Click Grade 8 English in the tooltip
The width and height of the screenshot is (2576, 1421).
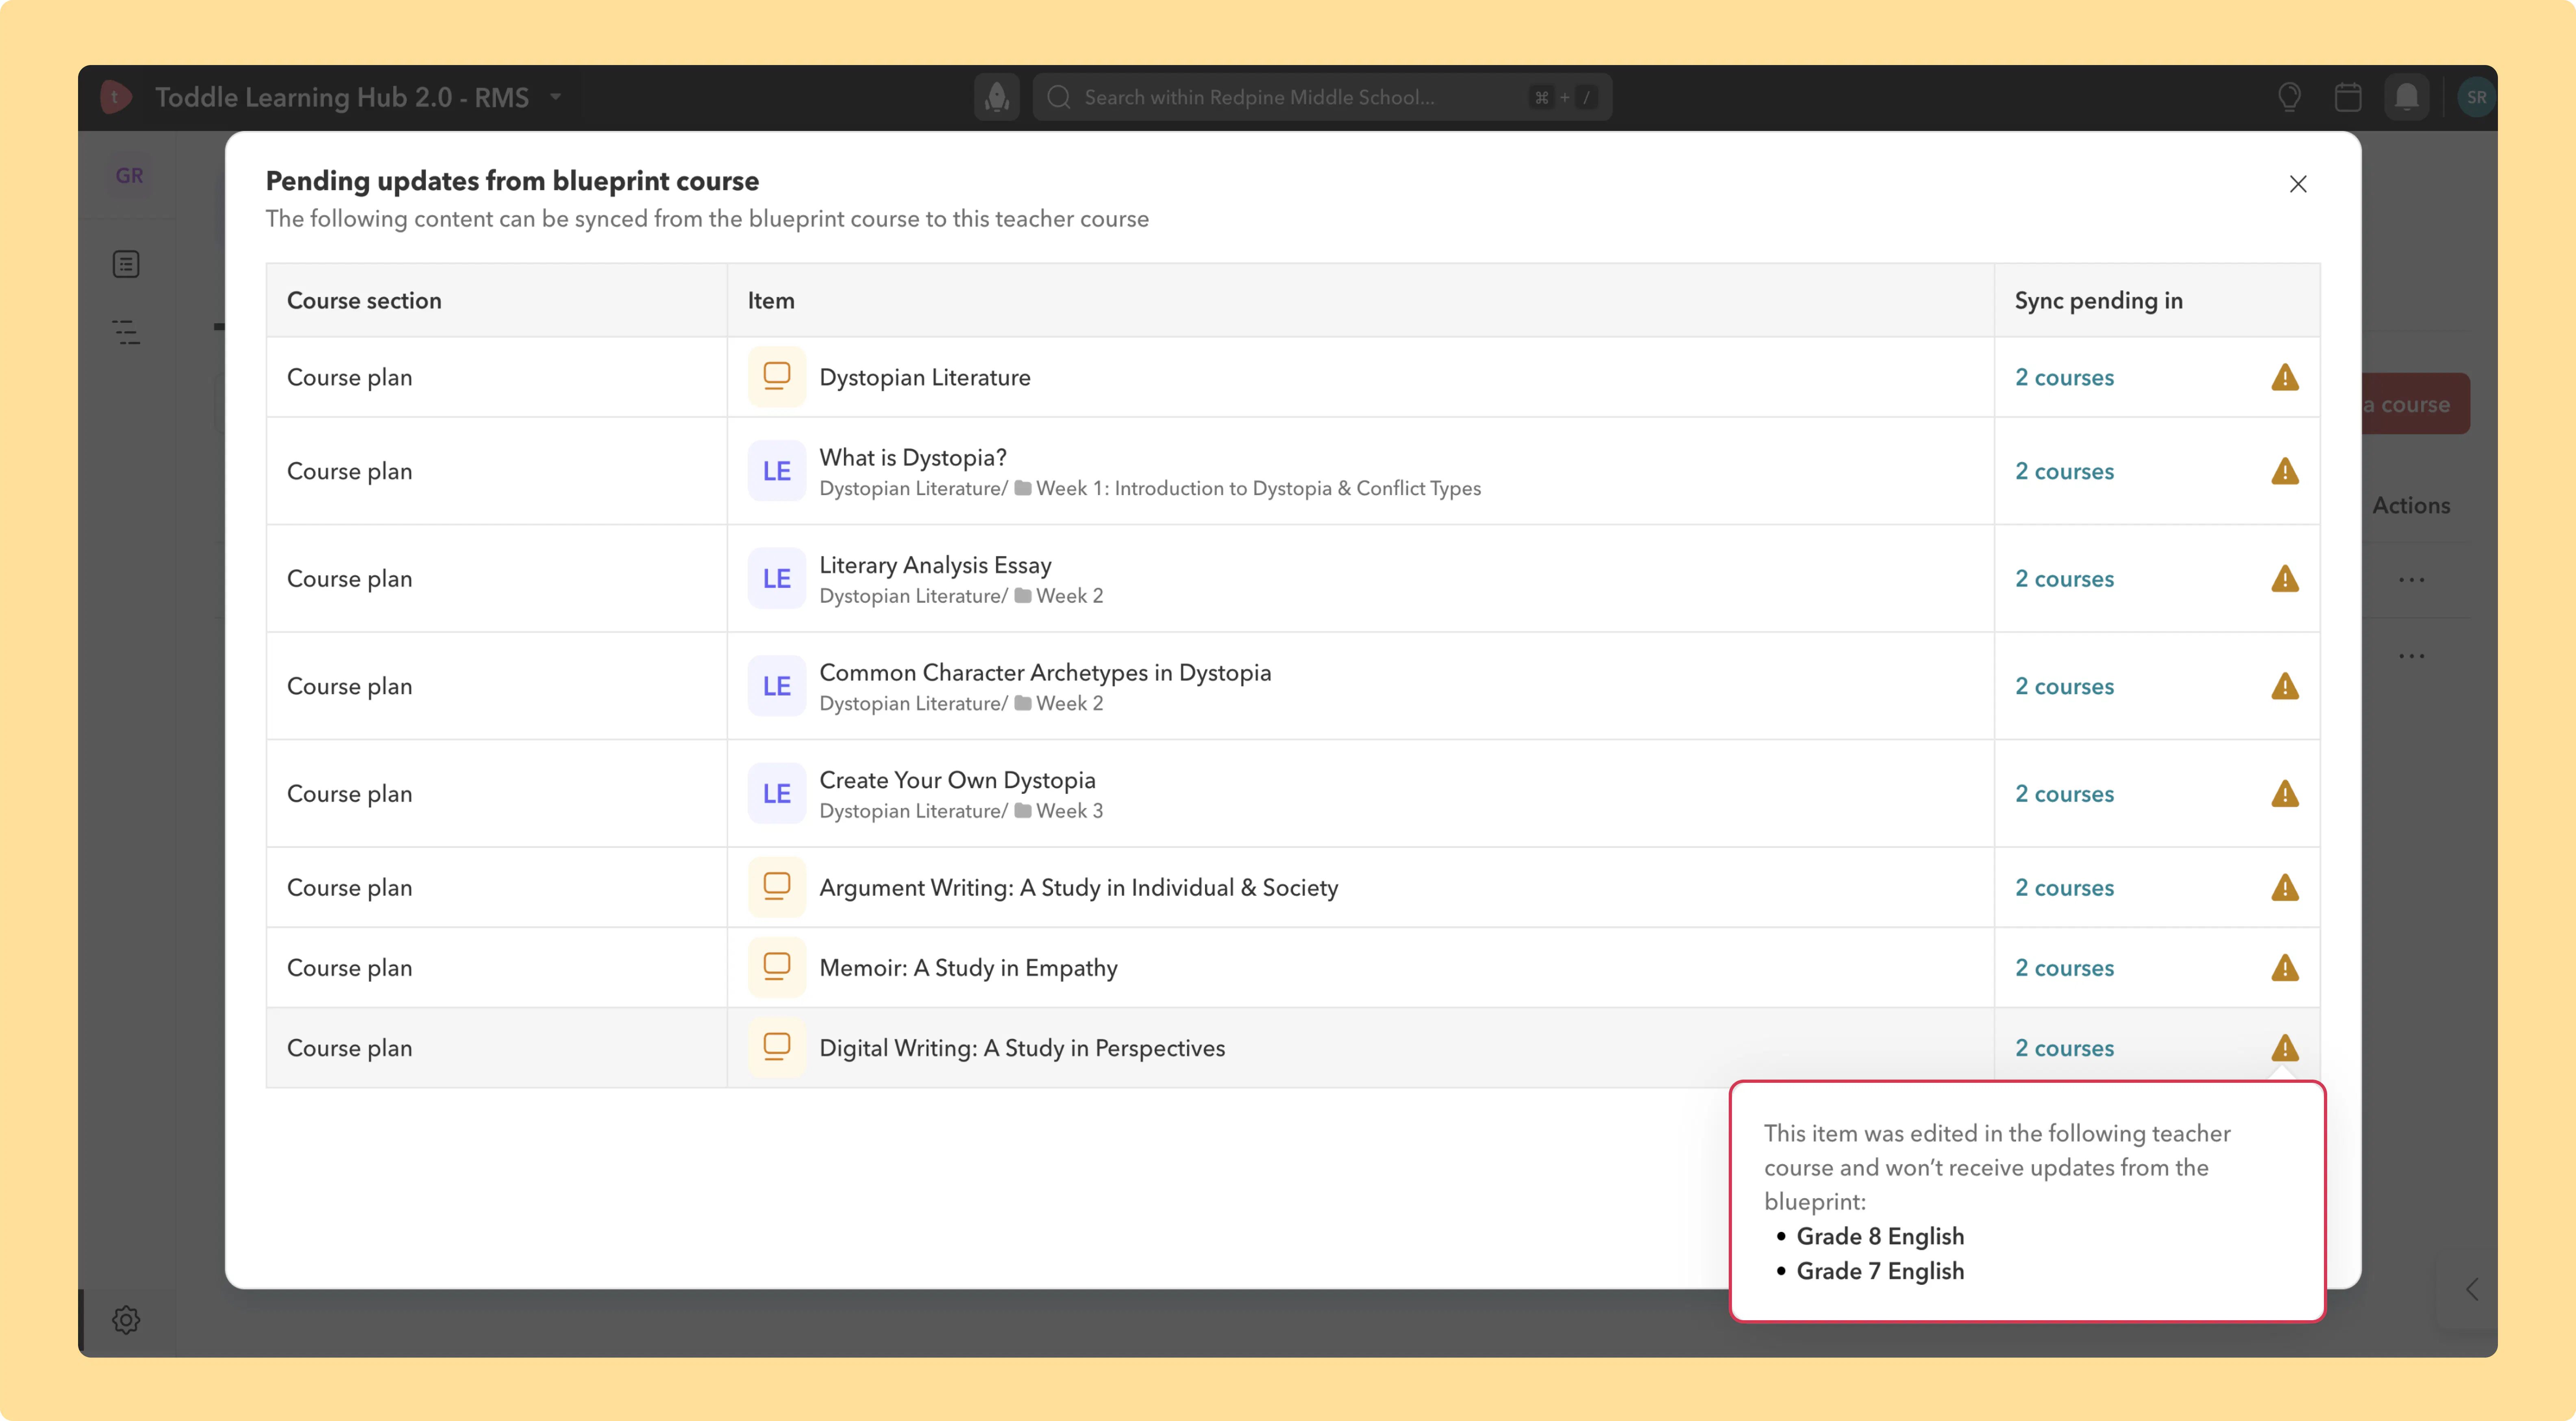(x=1880, y=1237)
